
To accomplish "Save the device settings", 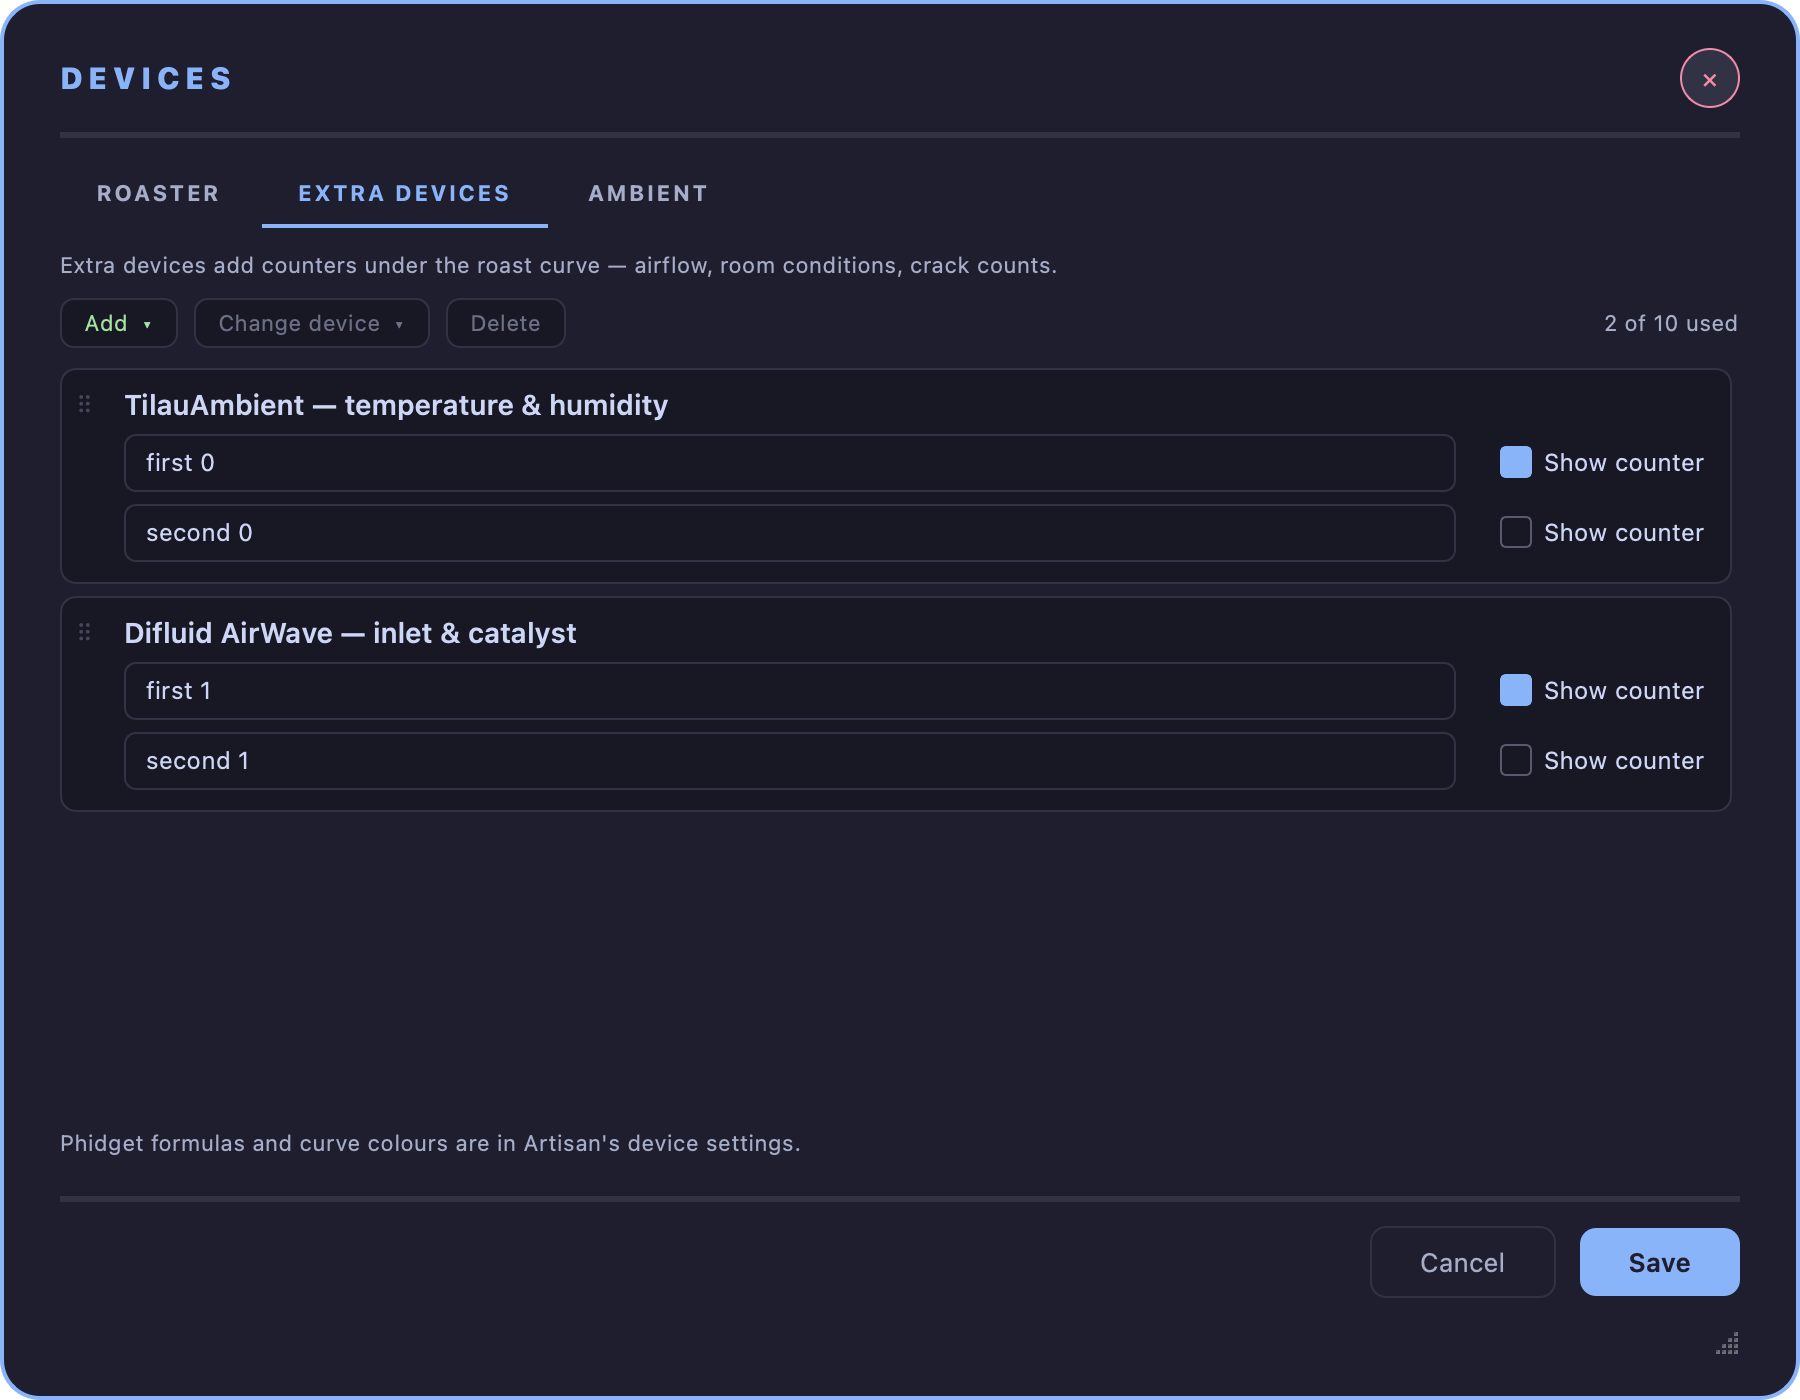I will (x=1659, y=1262).
